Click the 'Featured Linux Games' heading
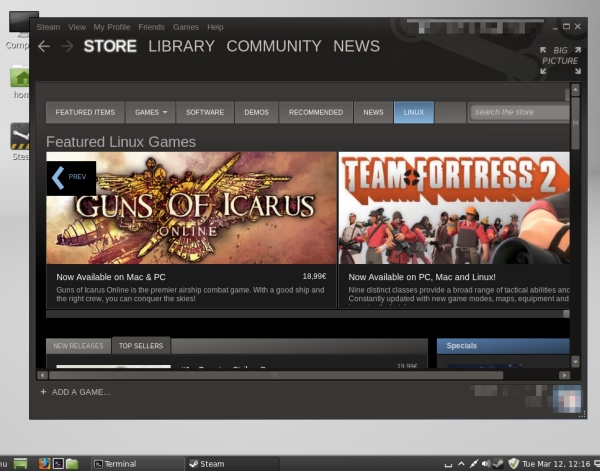The width and height of the screenshot is (600, 471). [121, 142]
